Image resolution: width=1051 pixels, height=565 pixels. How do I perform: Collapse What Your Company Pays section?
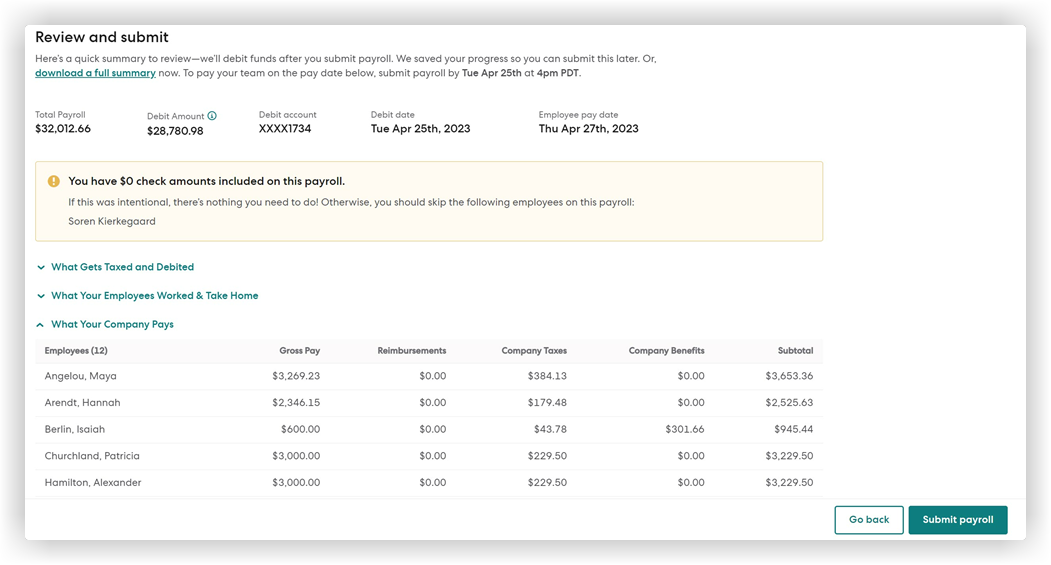point(105,324)
